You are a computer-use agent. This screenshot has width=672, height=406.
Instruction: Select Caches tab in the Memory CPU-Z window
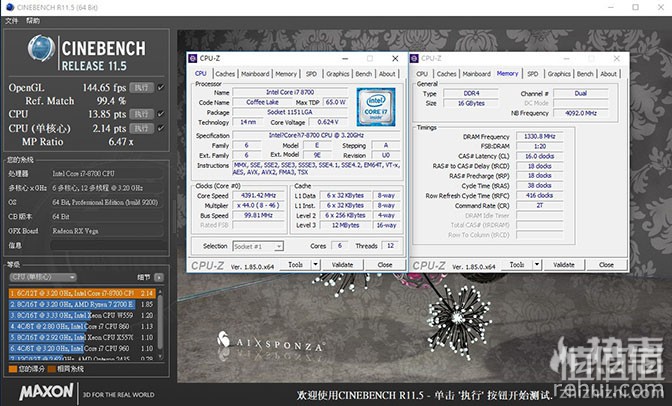click(447, 74)
